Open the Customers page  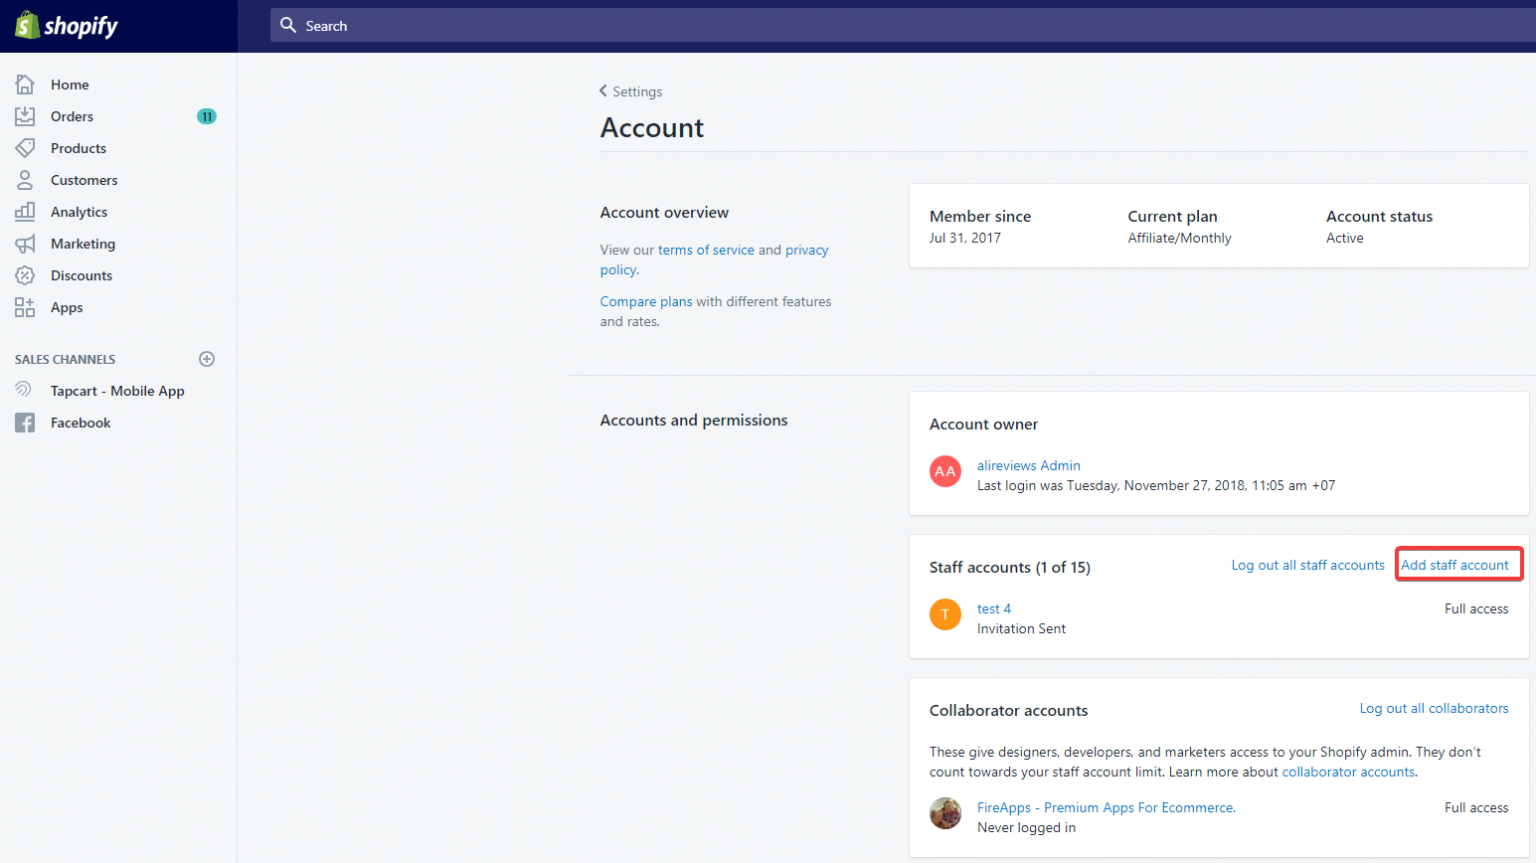coord(84,180)
